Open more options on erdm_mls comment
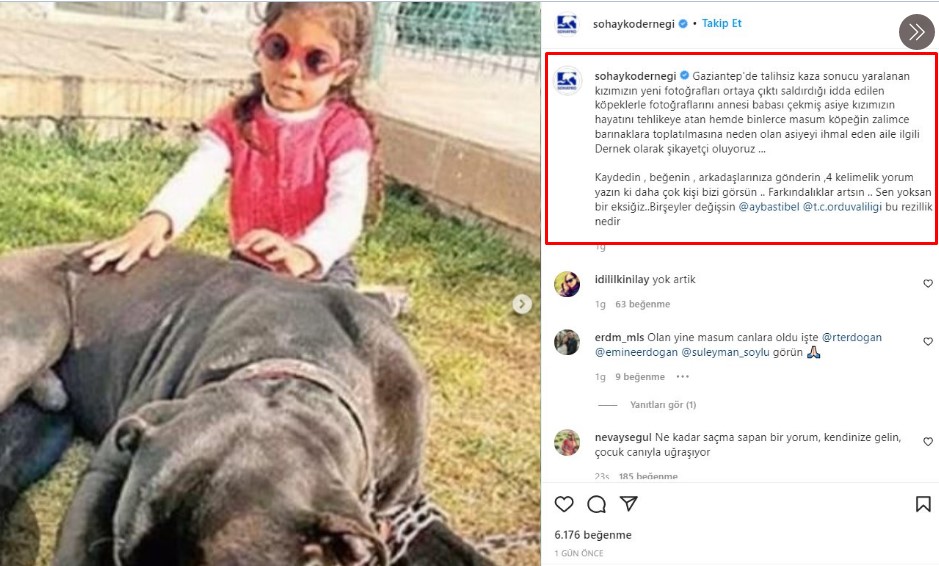The width and height of the screenshot is (939, 566). [683, 377]
